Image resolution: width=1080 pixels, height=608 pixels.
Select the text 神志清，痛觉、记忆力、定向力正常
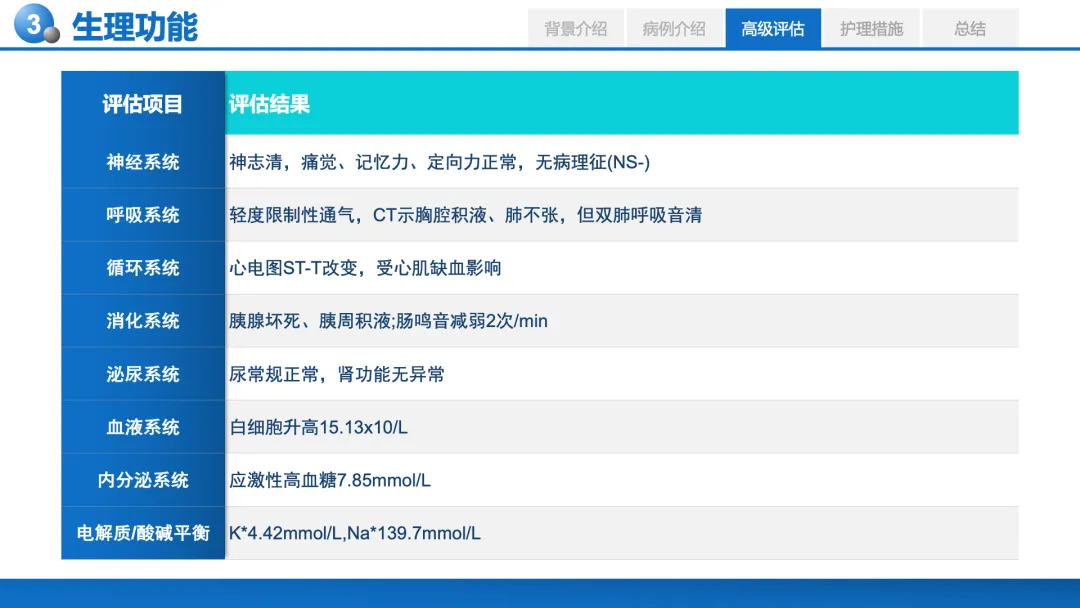[x=373, y=163]
